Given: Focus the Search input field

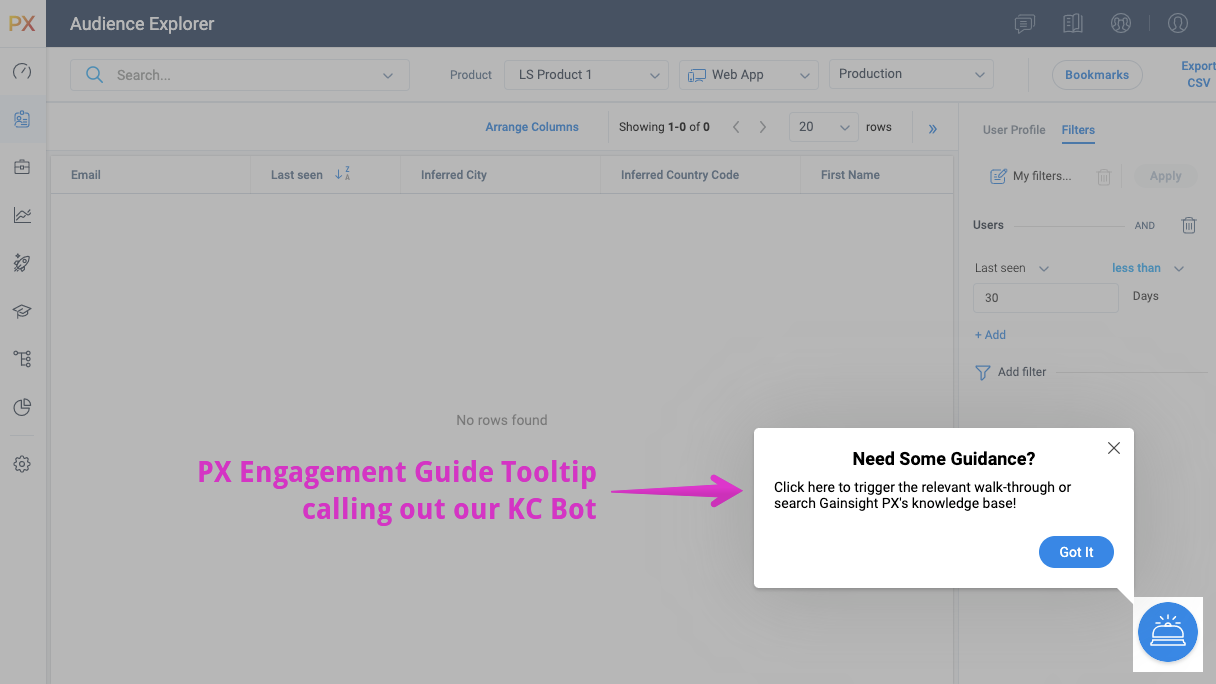Looking at the screenshot, I should tap(240, 75).
